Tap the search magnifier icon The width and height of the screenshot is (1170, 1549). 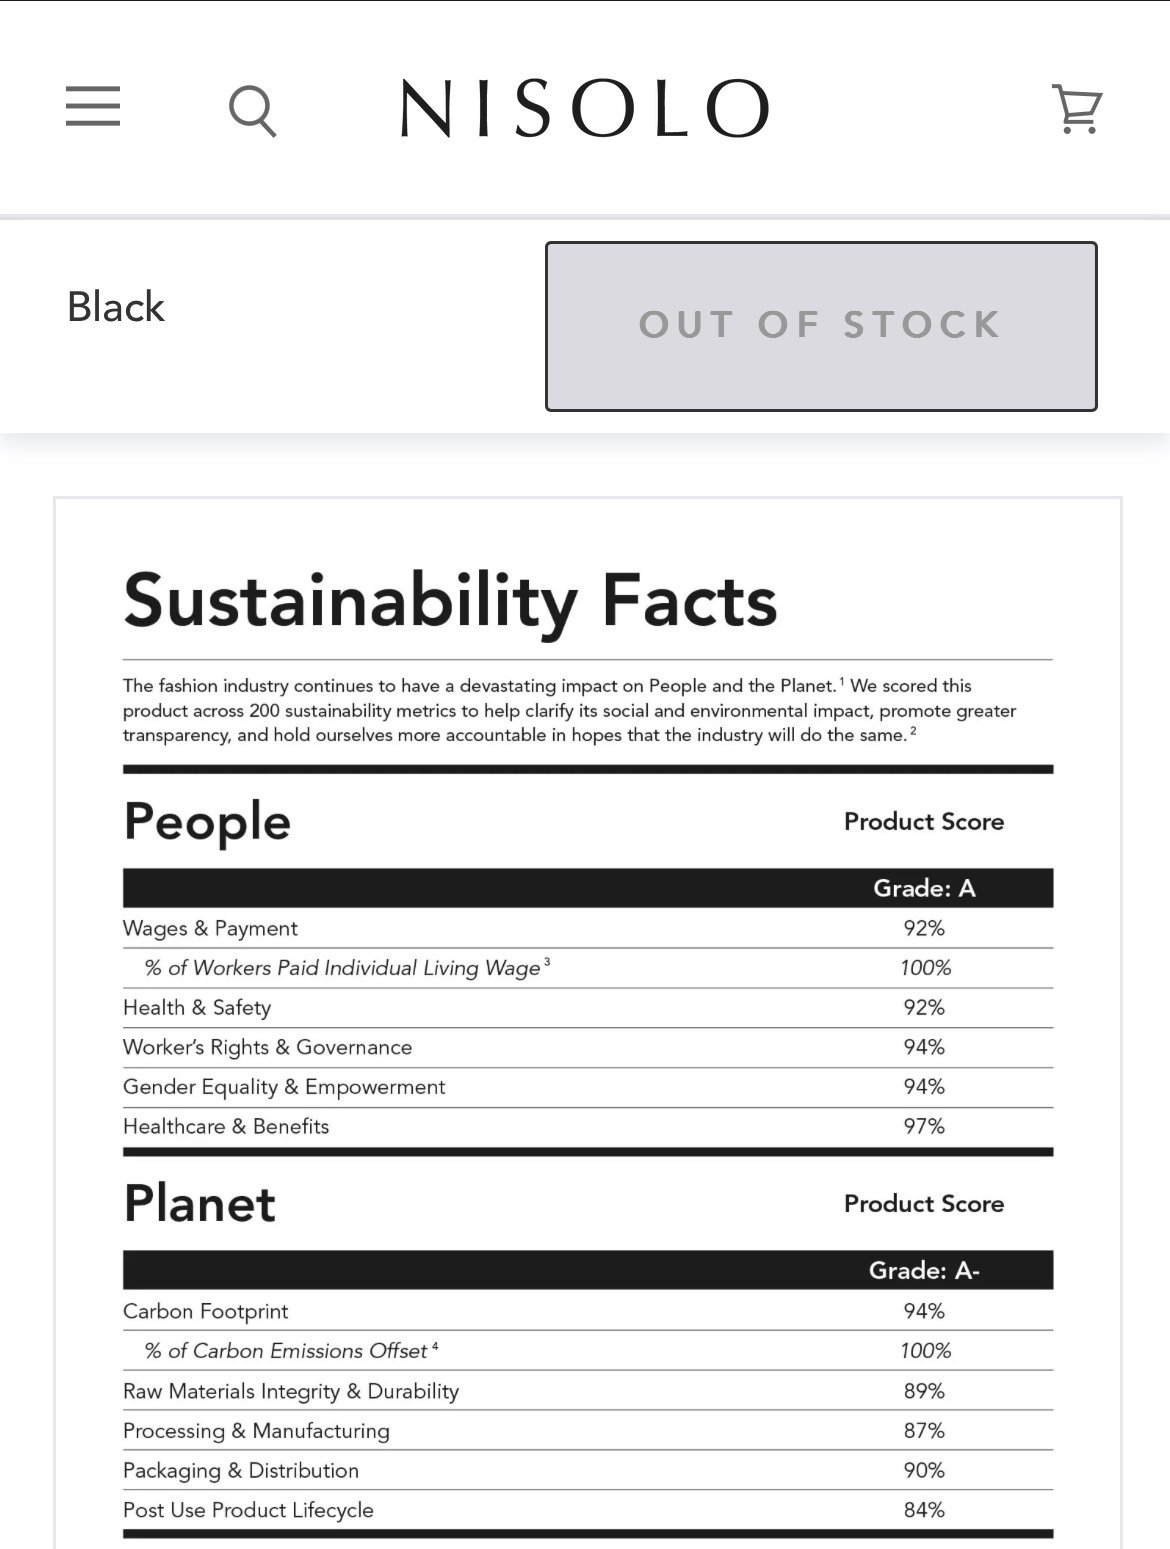(252, 110)
